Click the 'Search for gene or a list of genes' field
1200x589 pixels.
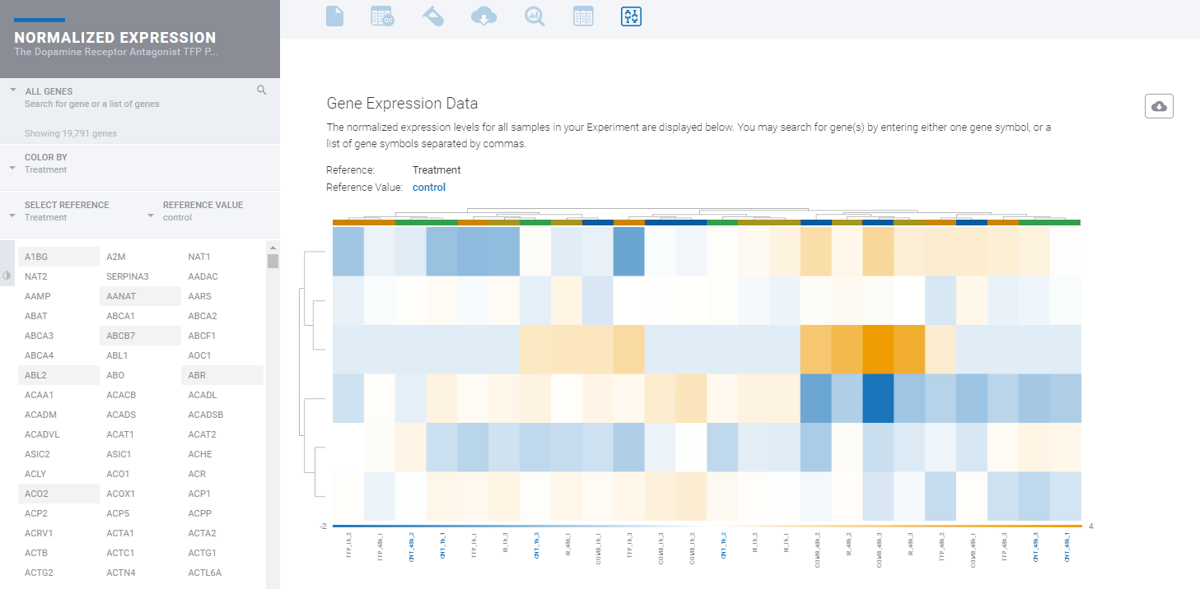92,104
